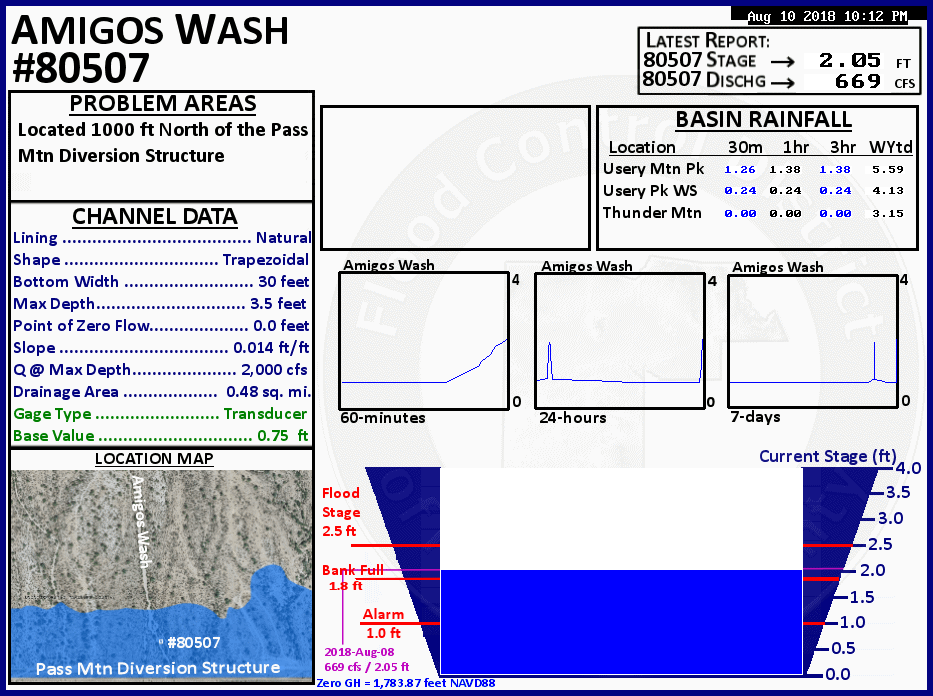The image size is (933, 696).
Task: Select the #80507 gauge marker on map
Action: pyautogui.click(x=191, y=643)
